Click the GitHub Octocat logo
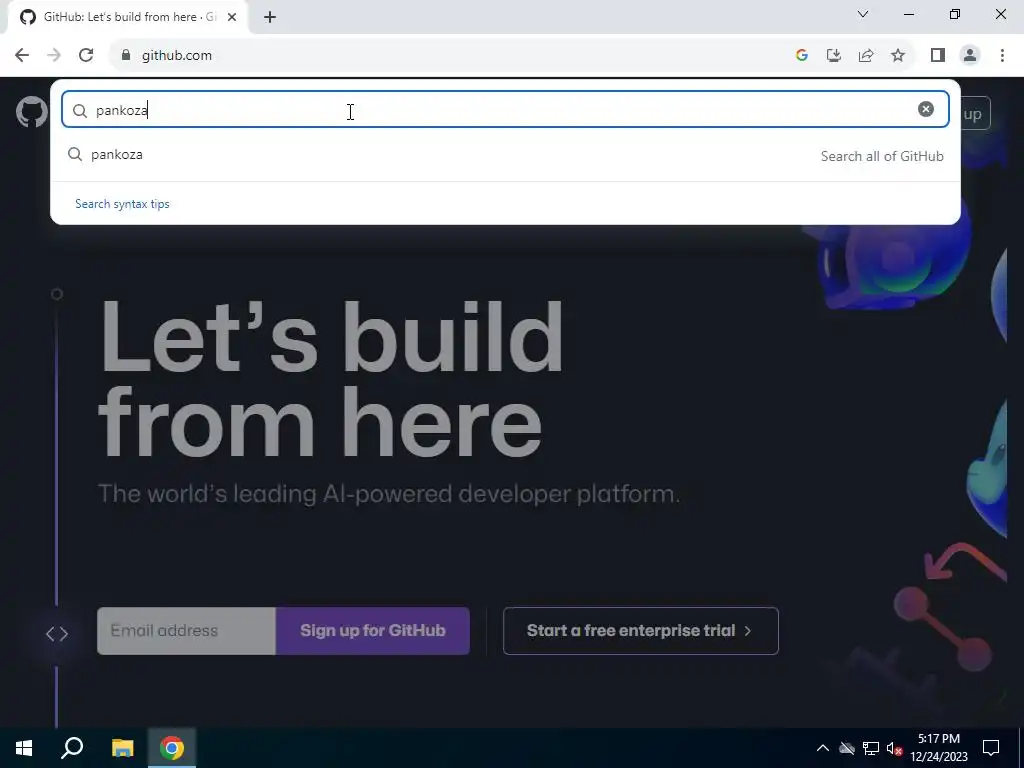Image resolution: width=1024 pixels, height=768 pixels. pyautogui.click(x=31, y=112)
